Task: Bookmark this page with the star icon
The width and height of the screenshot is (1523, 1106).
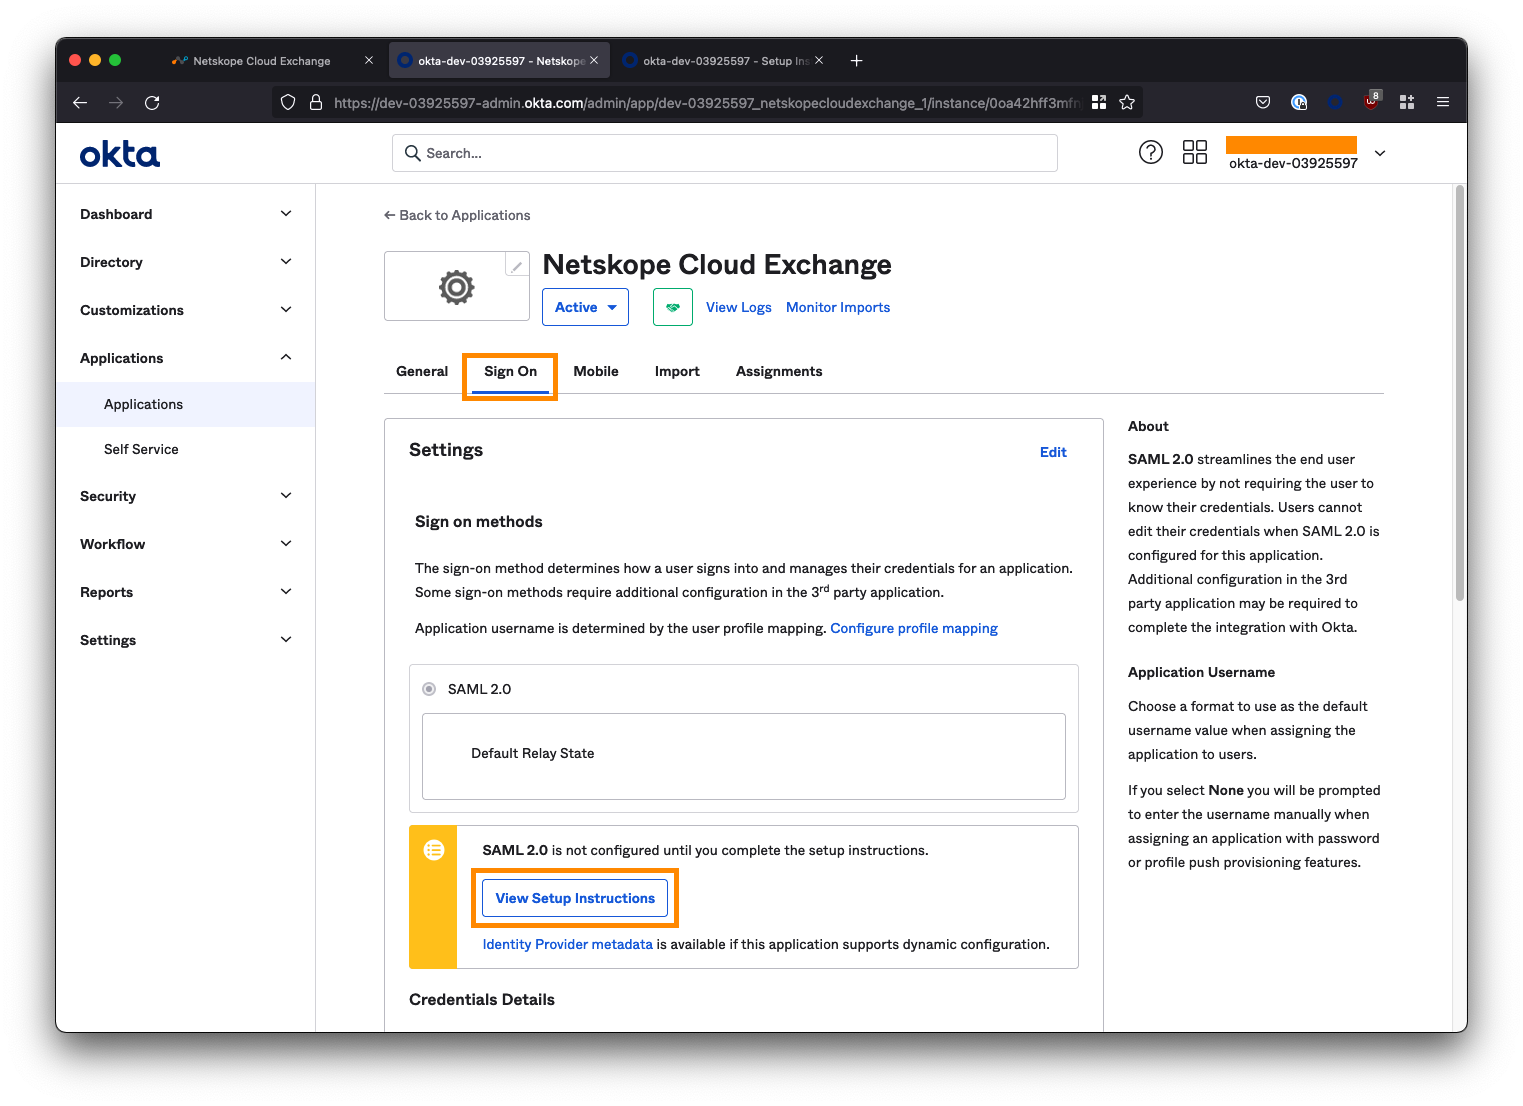Action: (x=1127, y=102)
